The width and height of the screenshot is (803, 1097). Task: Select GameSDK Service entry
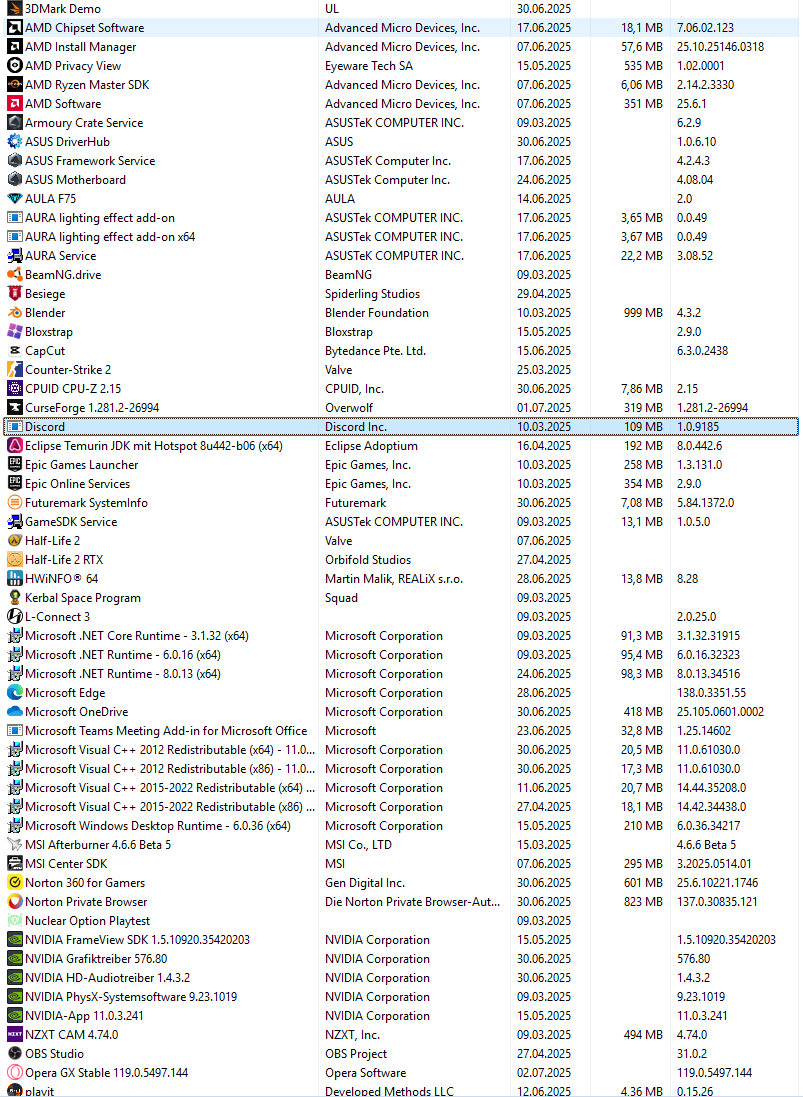71,522
